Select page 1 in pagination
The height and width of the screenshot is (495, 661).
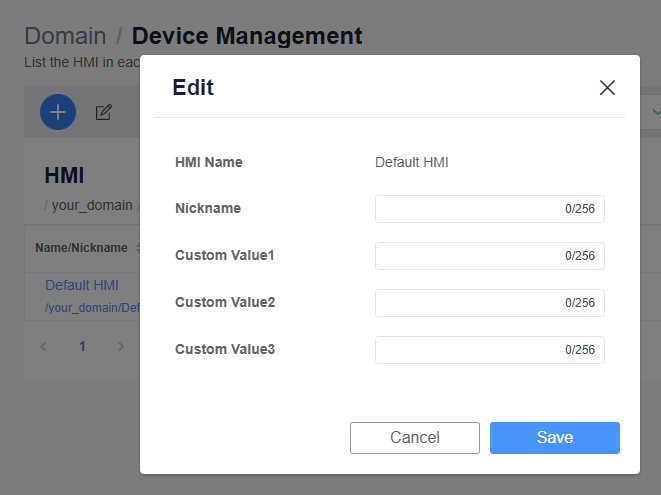(x=82, y=347)
